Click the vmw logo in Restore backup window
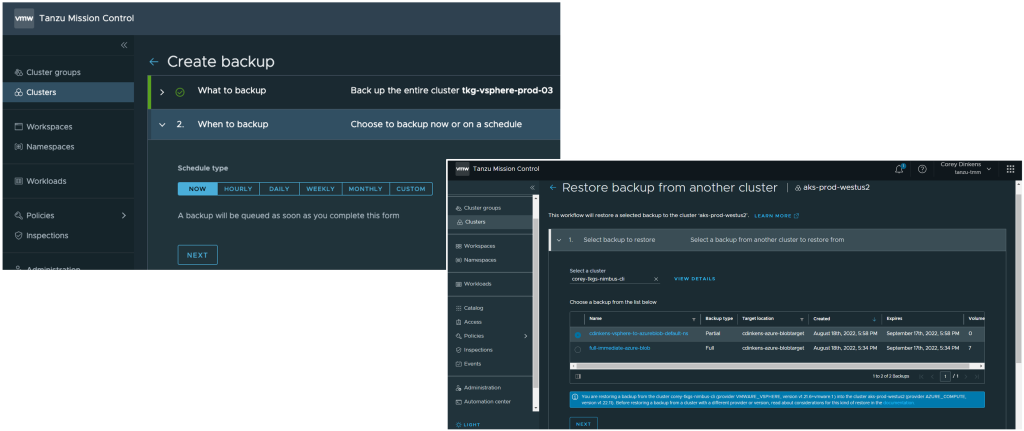Viewport: 1024px width, 431px height. coord(462,169)
